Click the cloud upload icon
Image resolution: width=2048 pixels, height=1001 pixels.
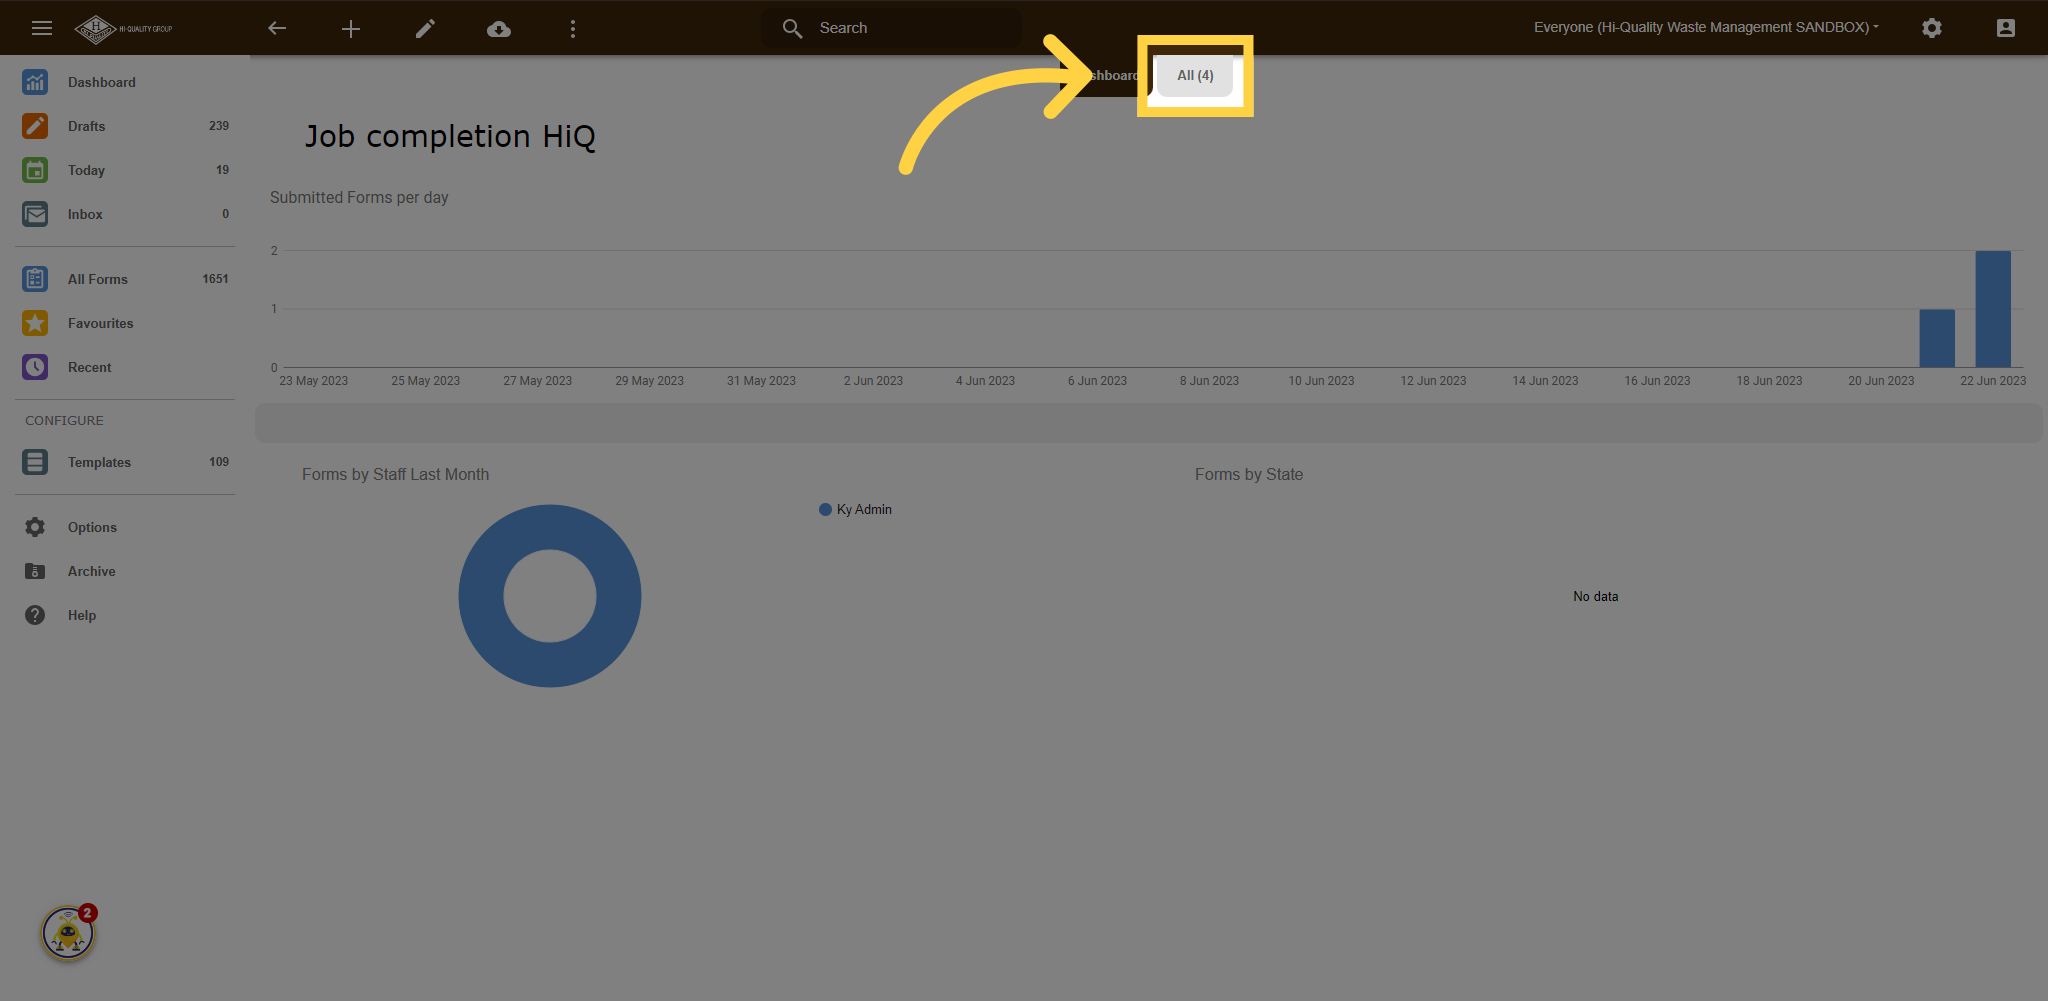tap(499, 28)
